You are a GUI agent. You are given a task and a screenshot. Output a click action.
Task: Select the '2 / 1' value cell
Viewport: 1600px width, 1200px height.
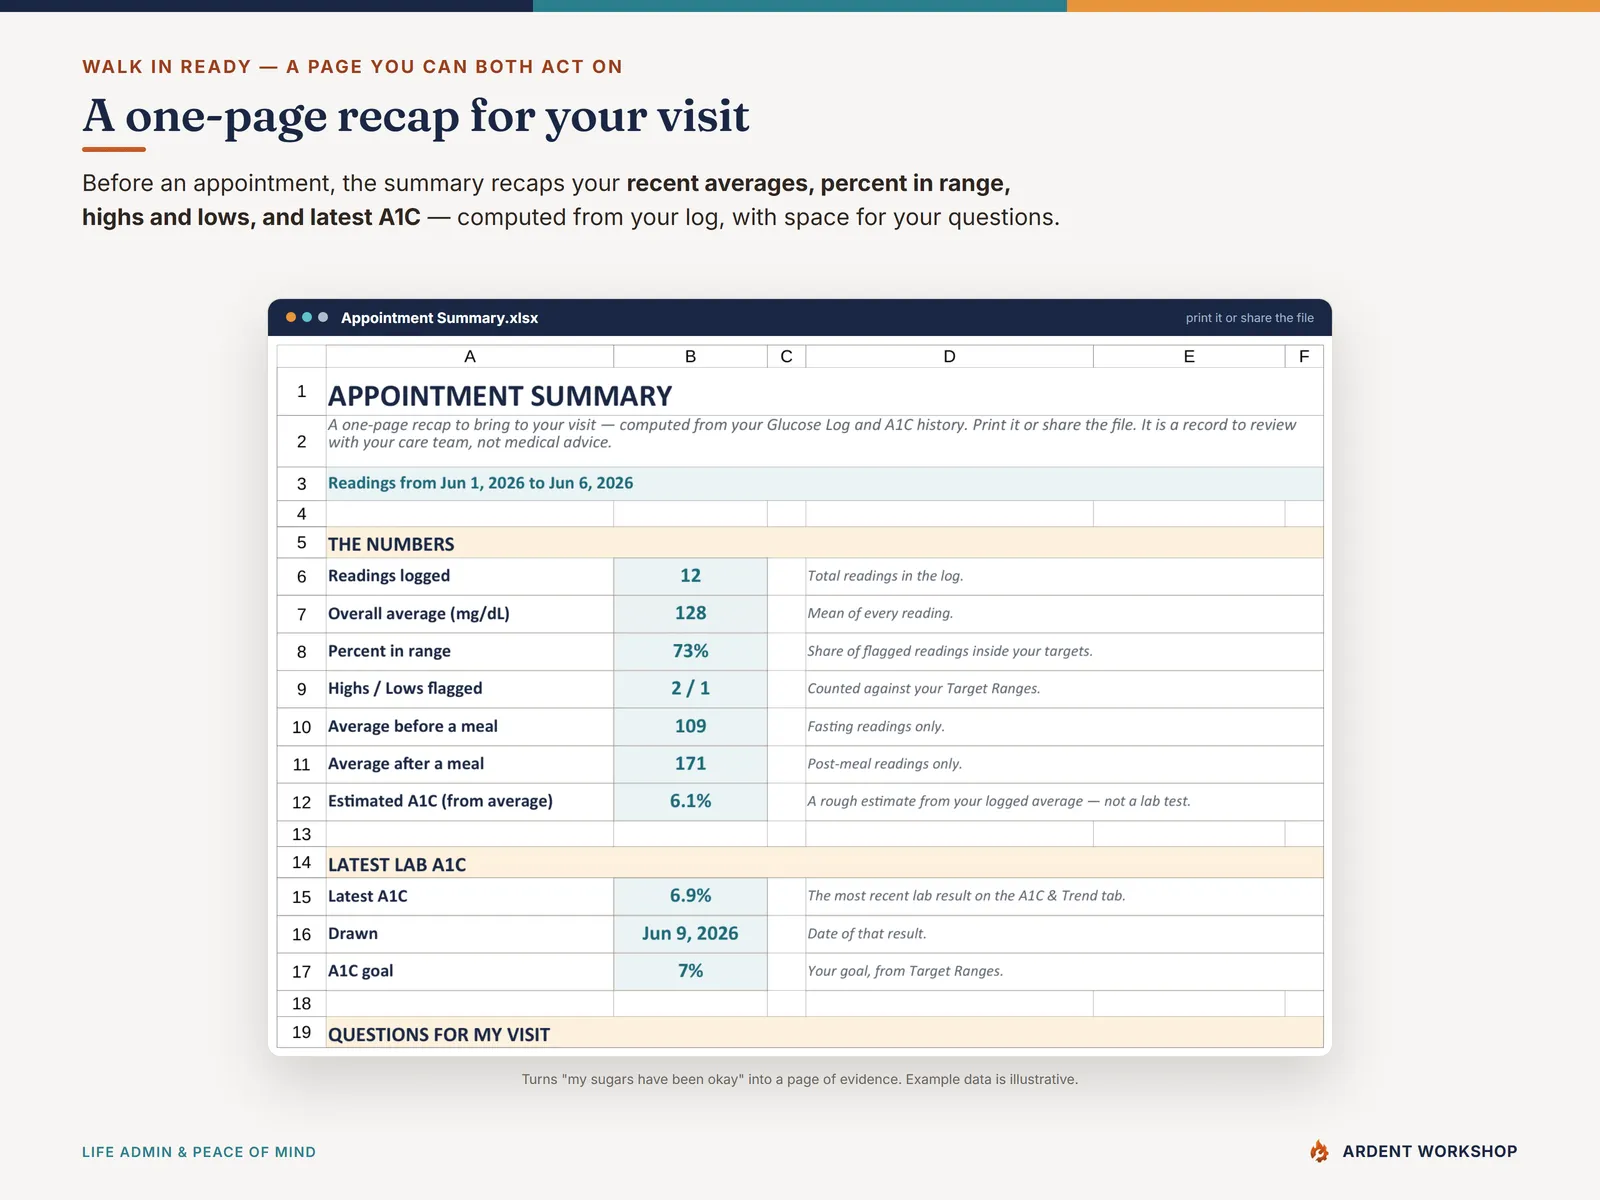[690, 689]
